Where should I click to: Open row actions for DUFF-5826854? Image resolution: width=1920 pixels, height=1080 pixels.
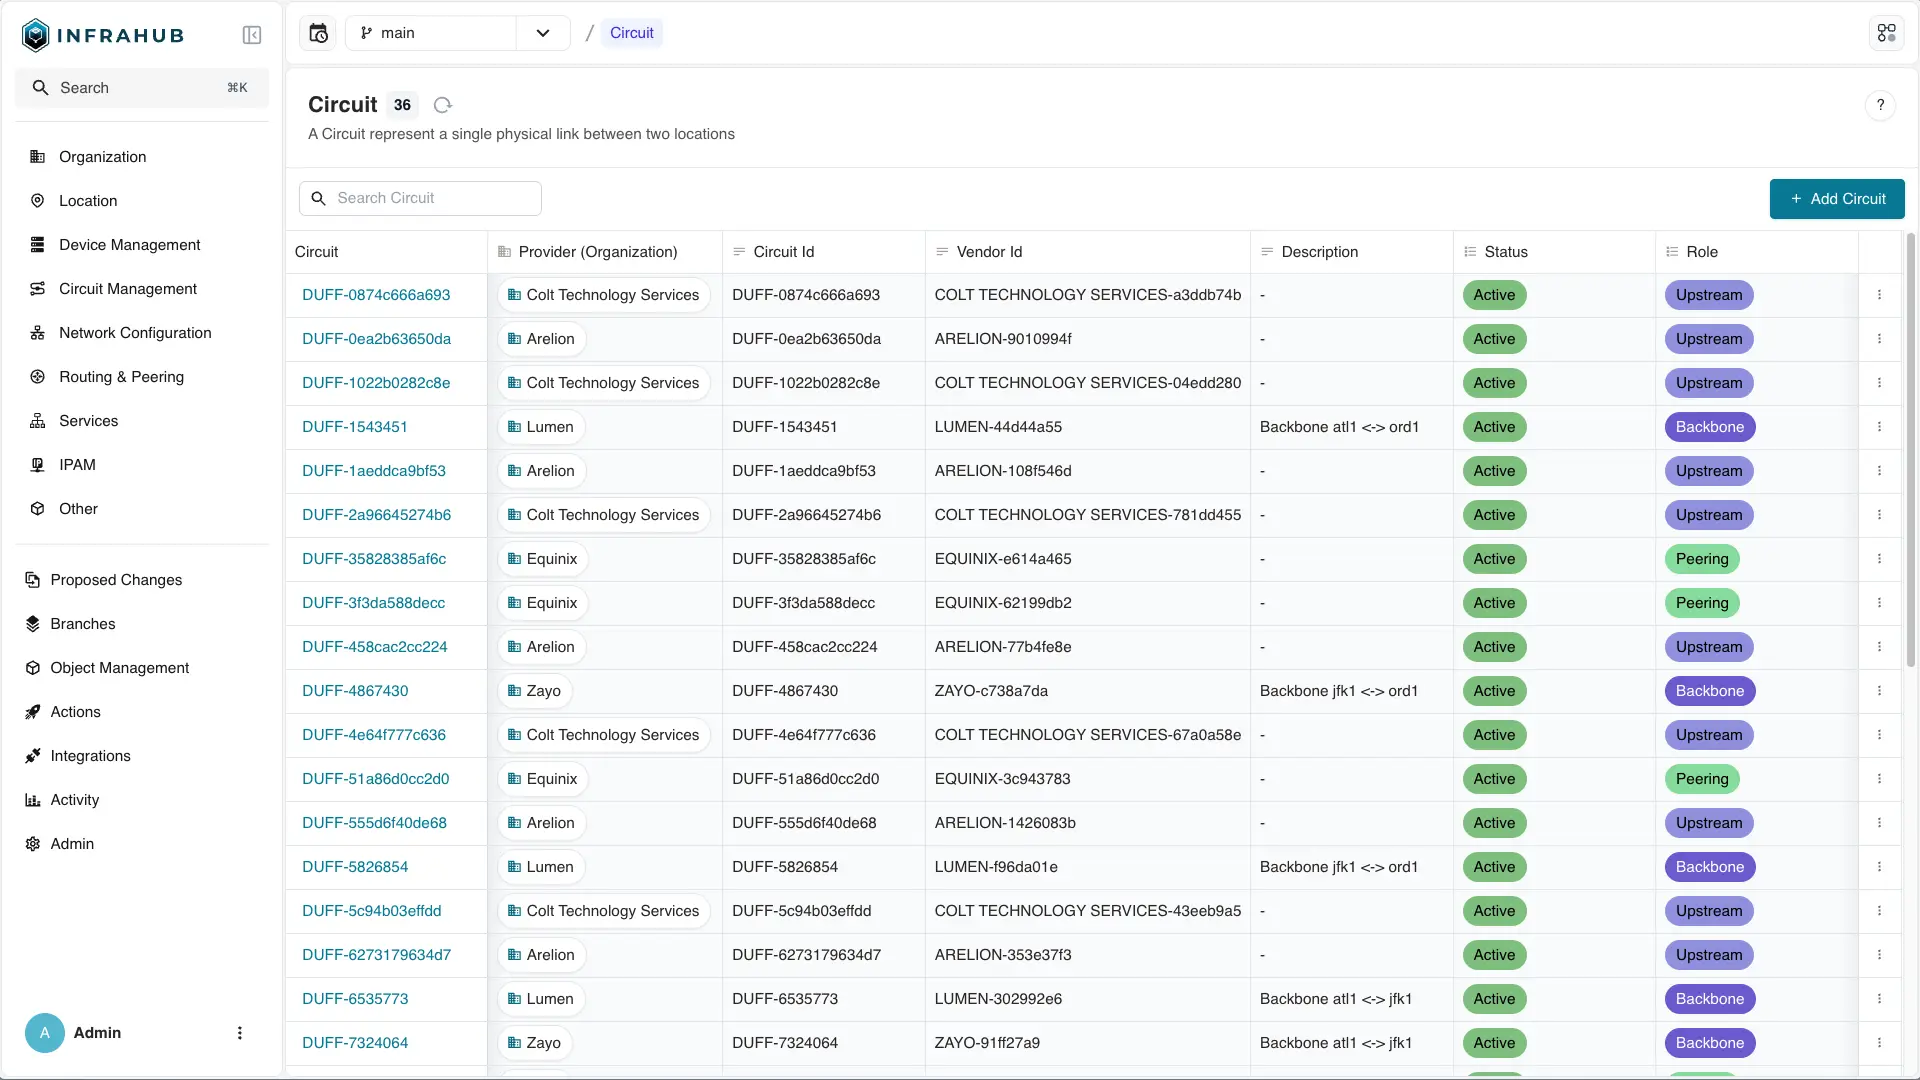point(1879,867)
